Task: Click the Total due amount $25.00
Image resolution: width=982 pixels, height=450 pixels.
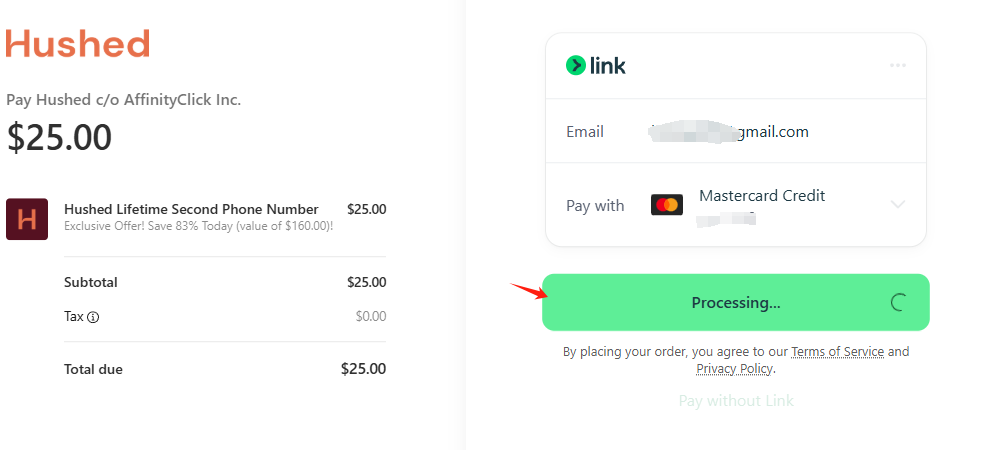Action: tap(363, 369)
